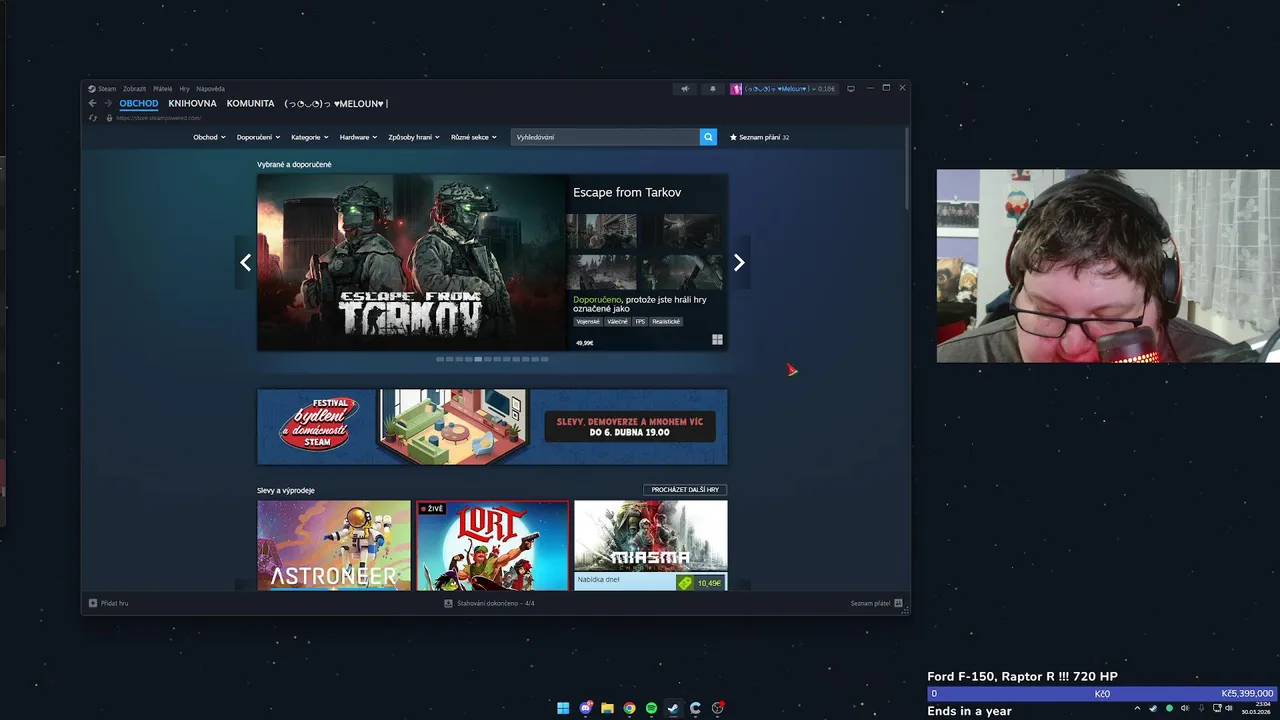Expand the Hardware dropdown

pos(358,137)
